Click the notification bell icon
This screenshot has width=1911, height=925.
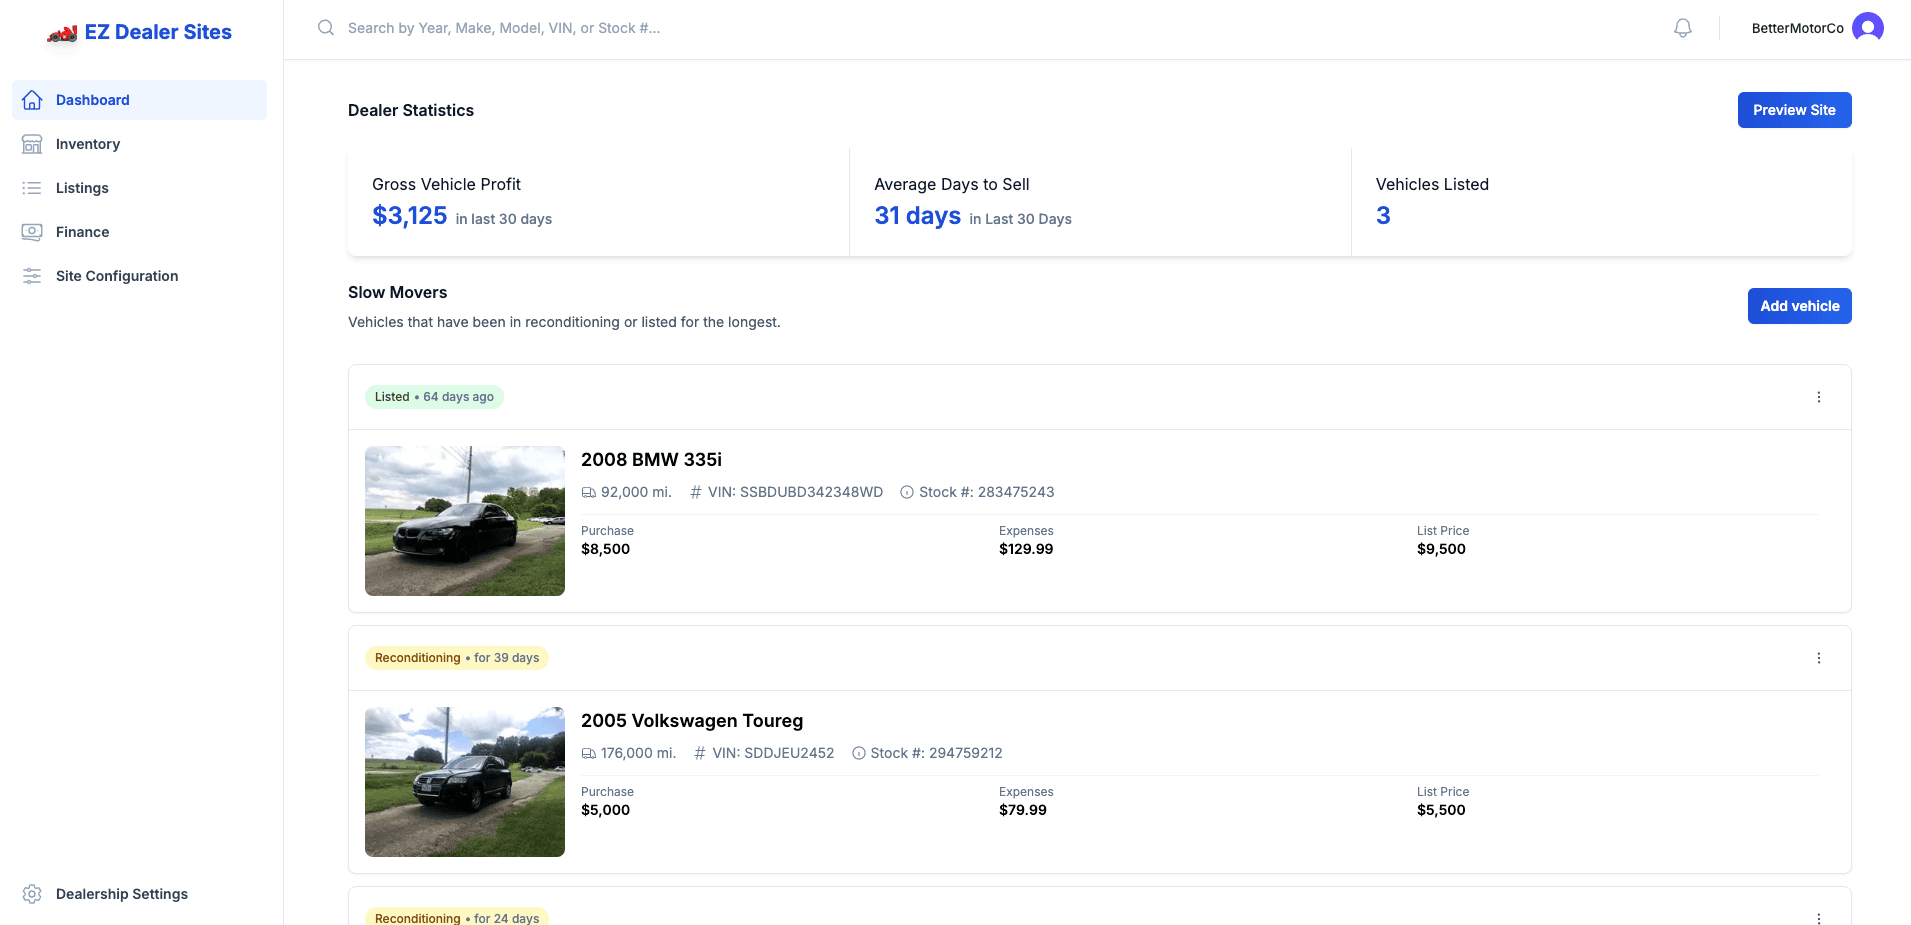(1683, 27)
